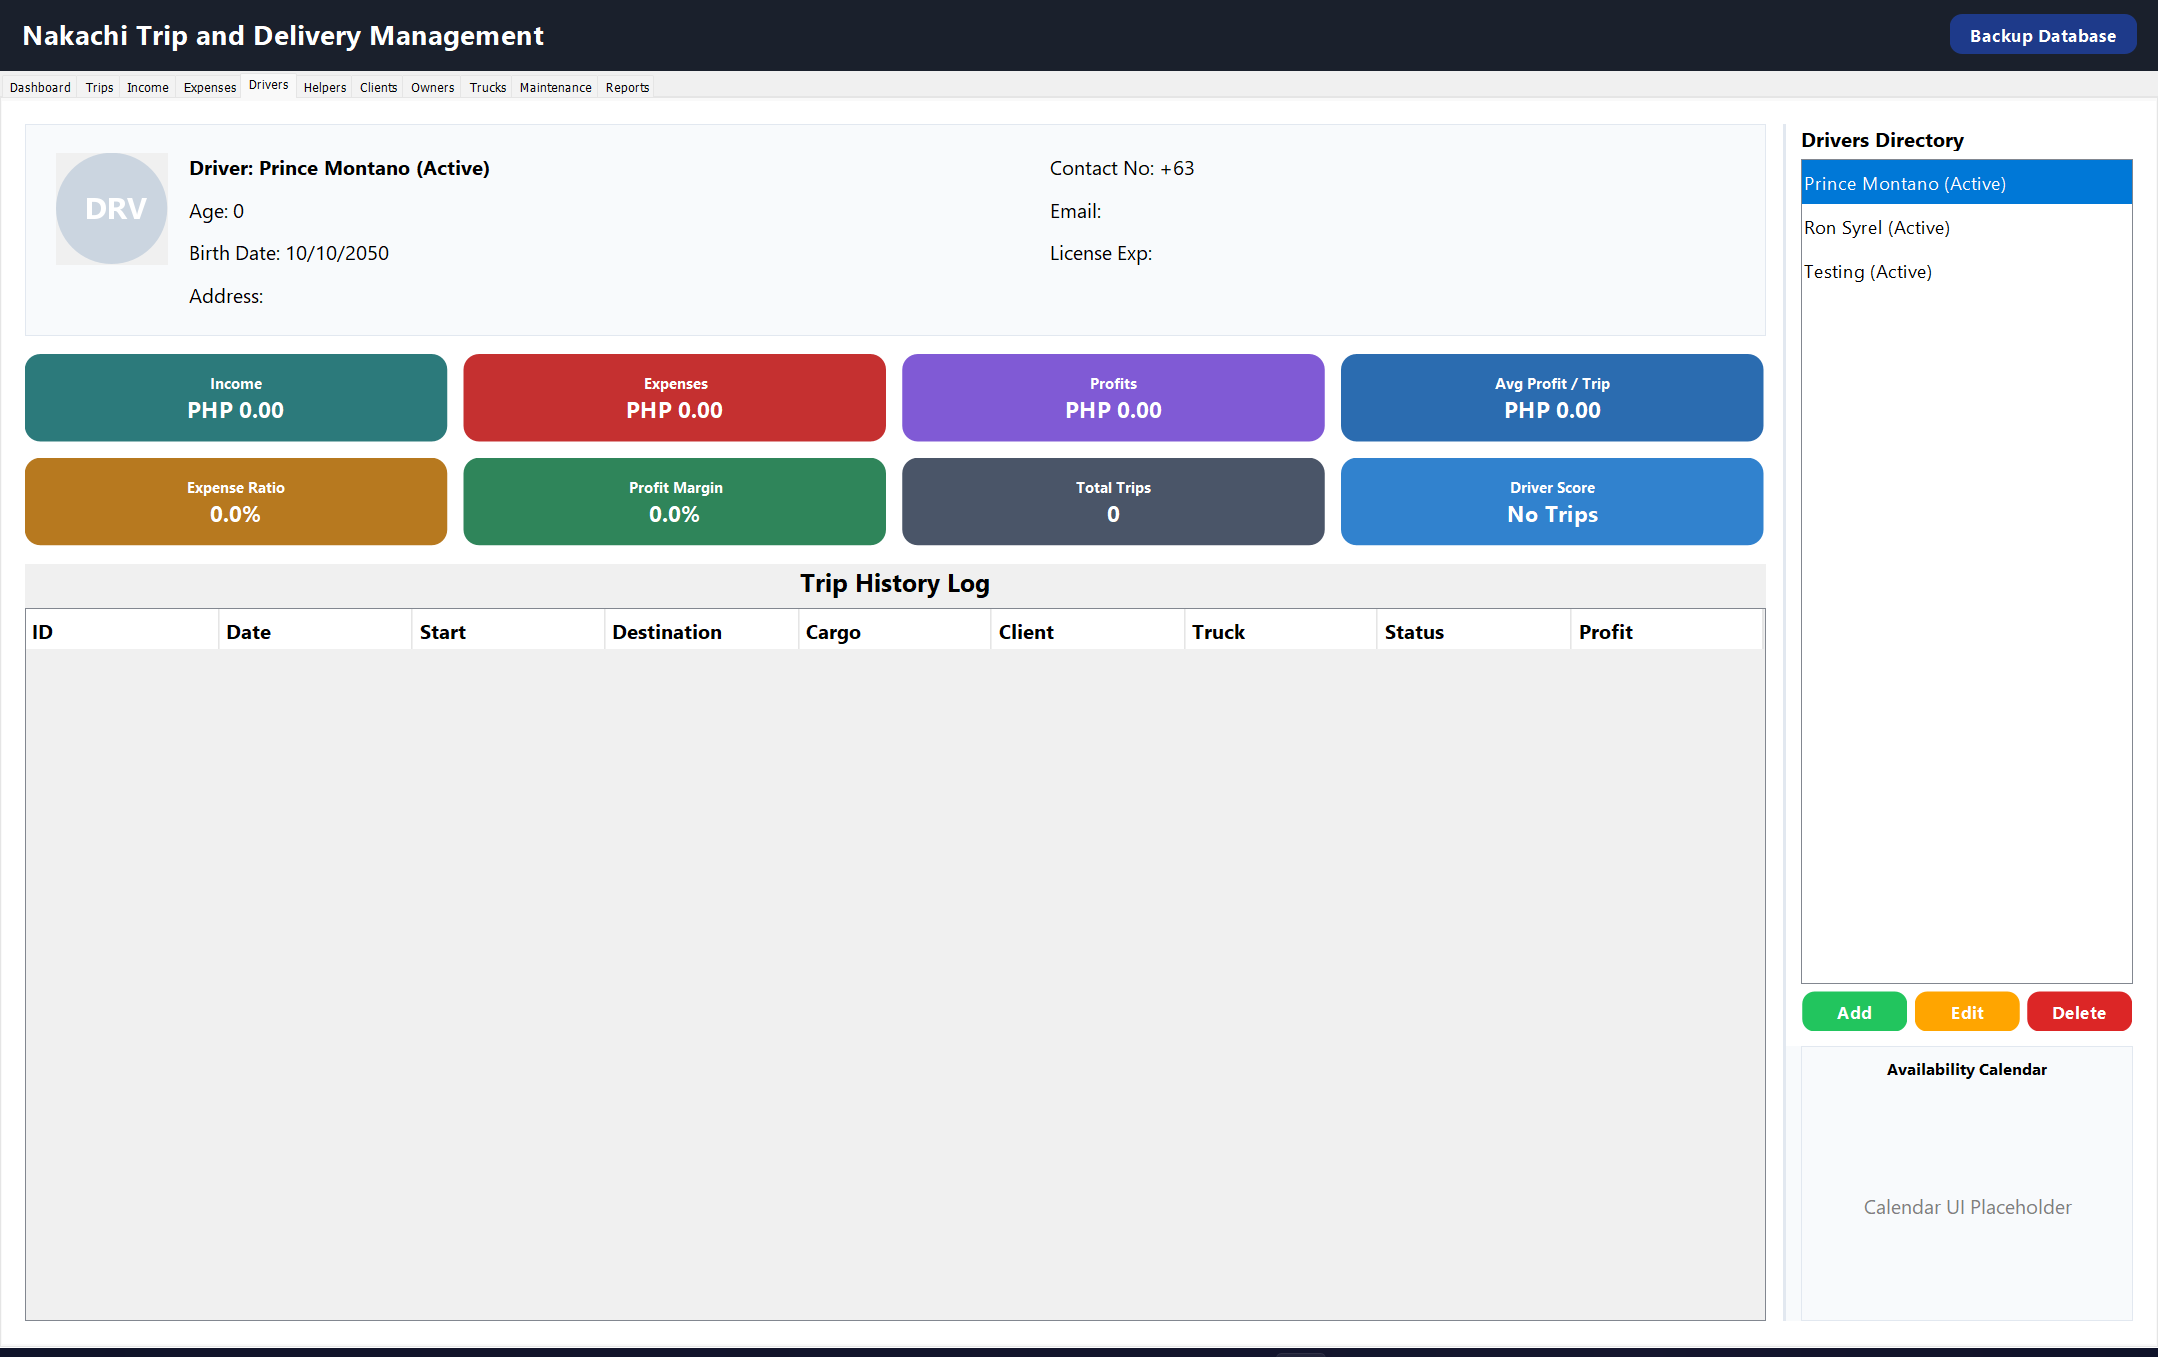Click the Income PHP 0.00 card

click(x=236, y=398)
